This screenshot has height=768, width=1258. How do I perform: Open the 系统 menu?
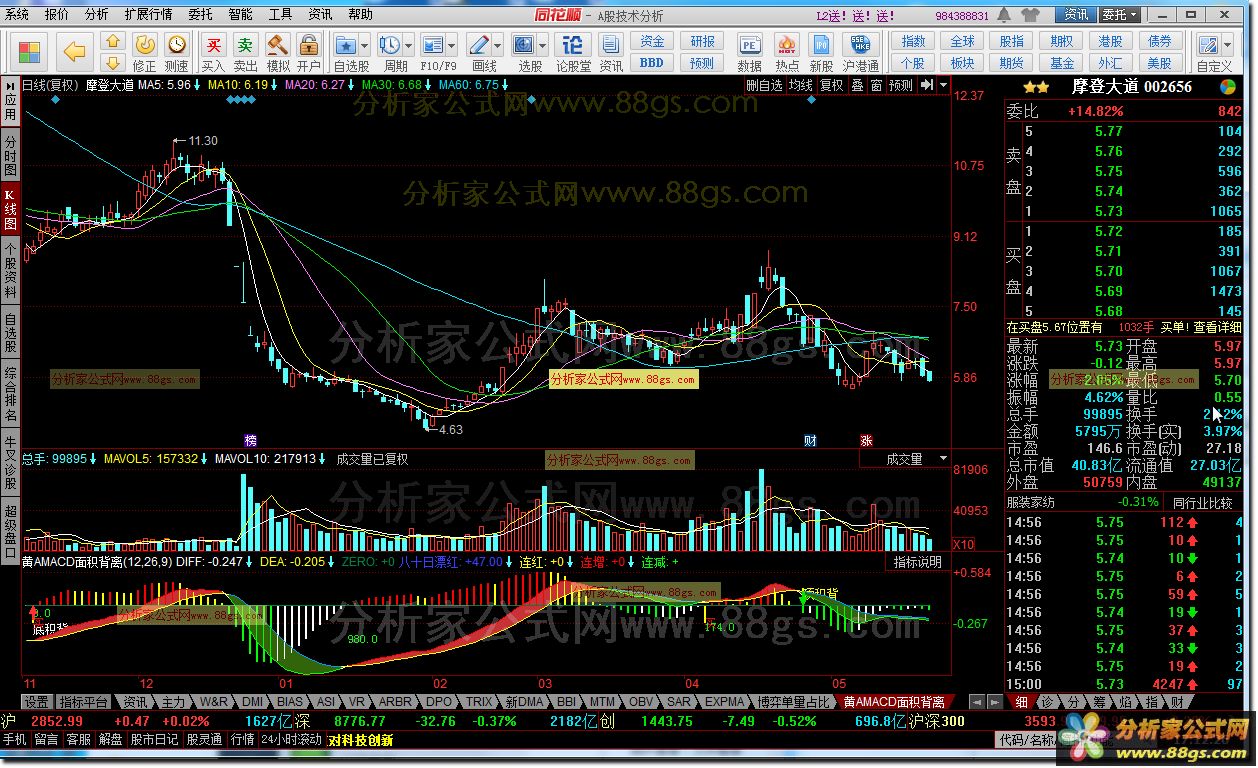coord(17,15)
